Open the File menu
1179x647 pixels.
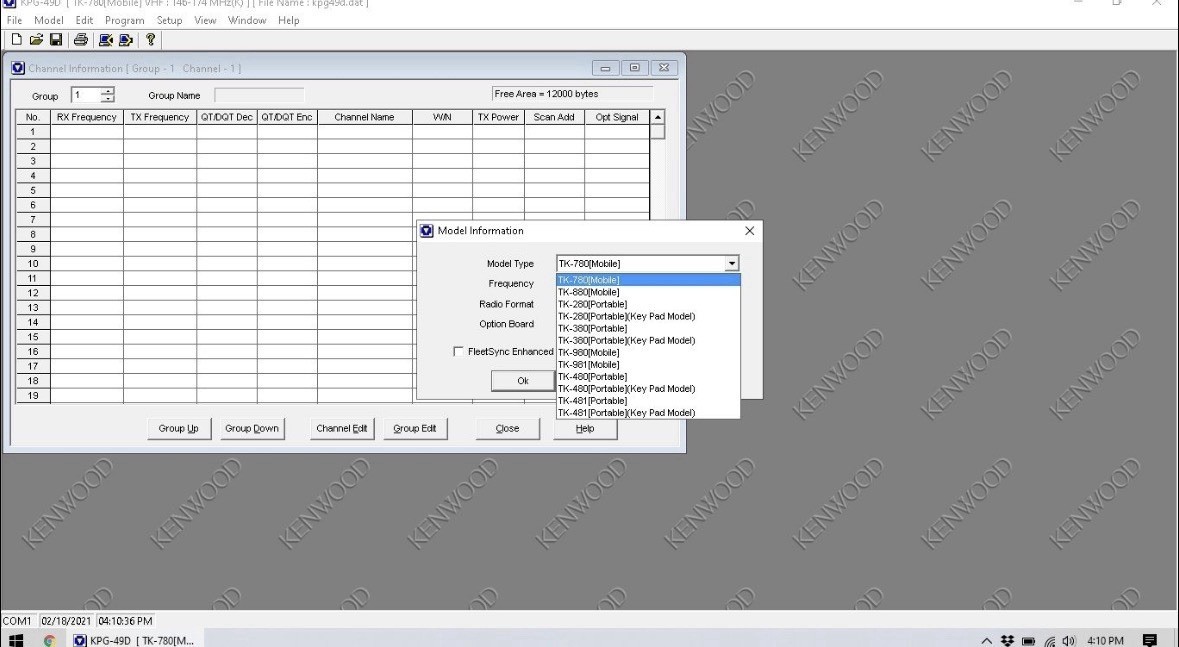(14, 20)
